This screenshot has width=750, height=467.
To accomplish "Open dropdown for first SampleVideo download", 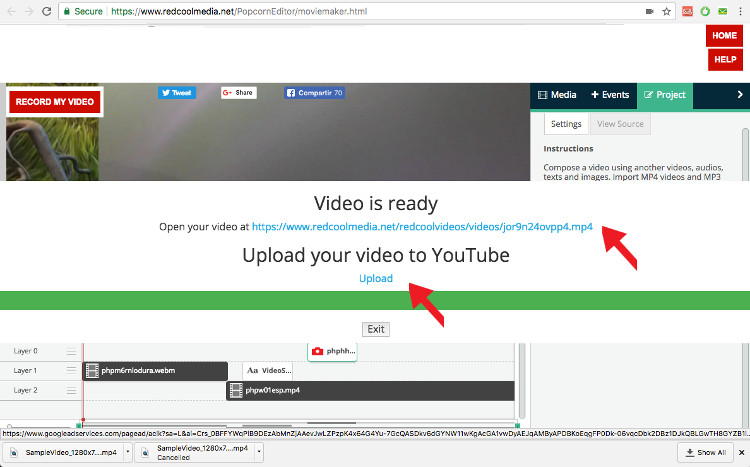I will pos(126,453).
